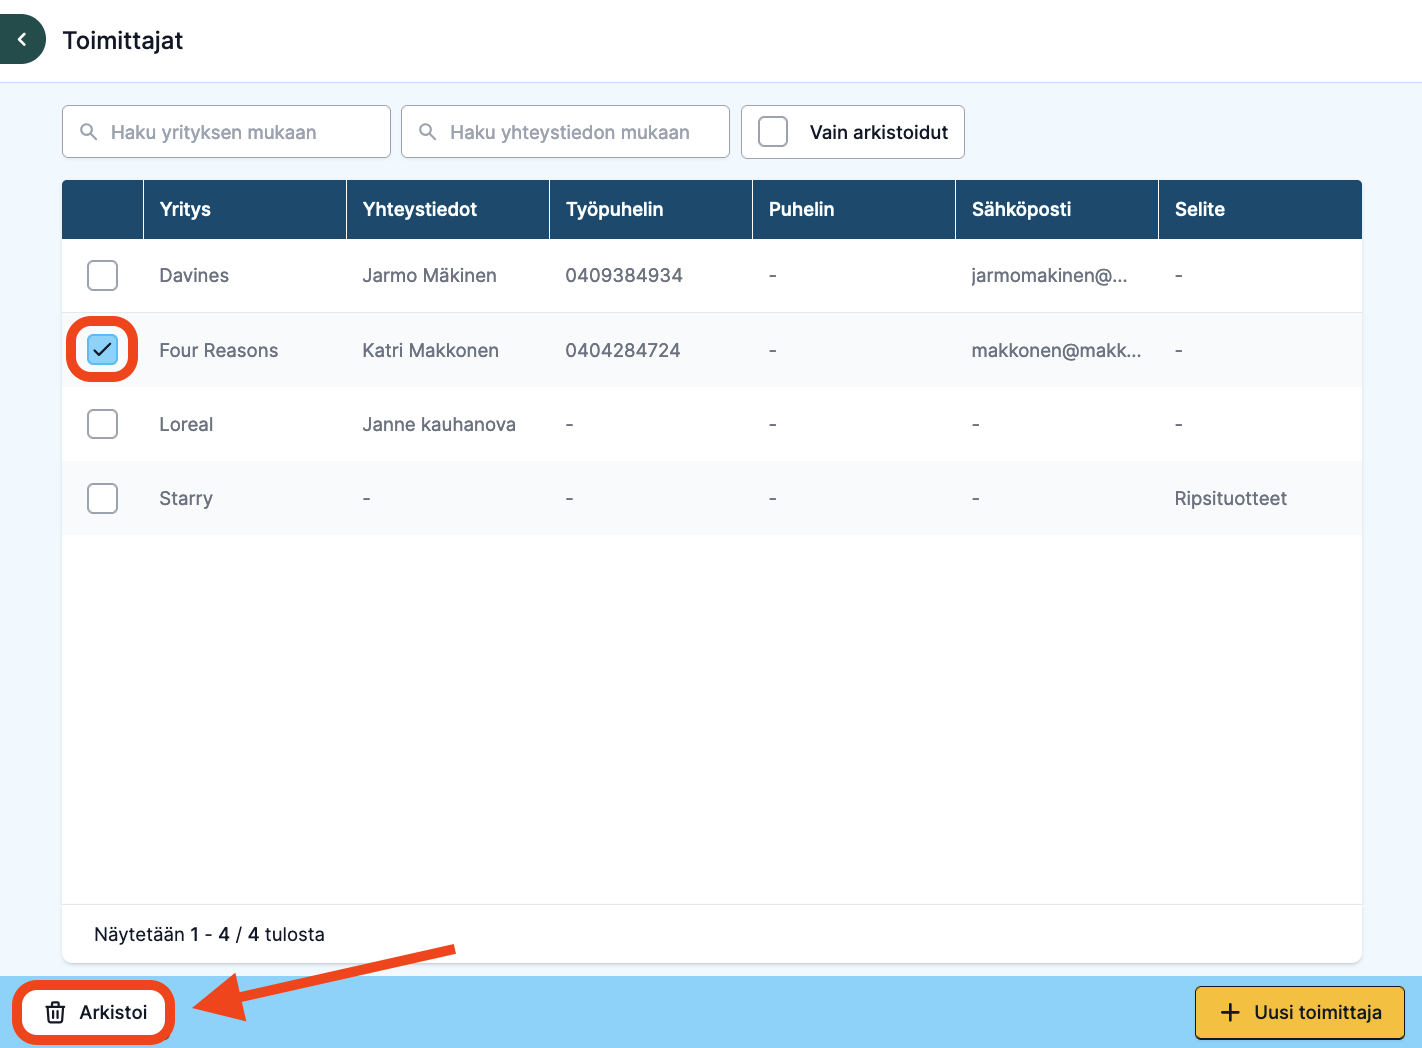Focus the Haku yhteystiedon mukaan field

click(565, 132)
